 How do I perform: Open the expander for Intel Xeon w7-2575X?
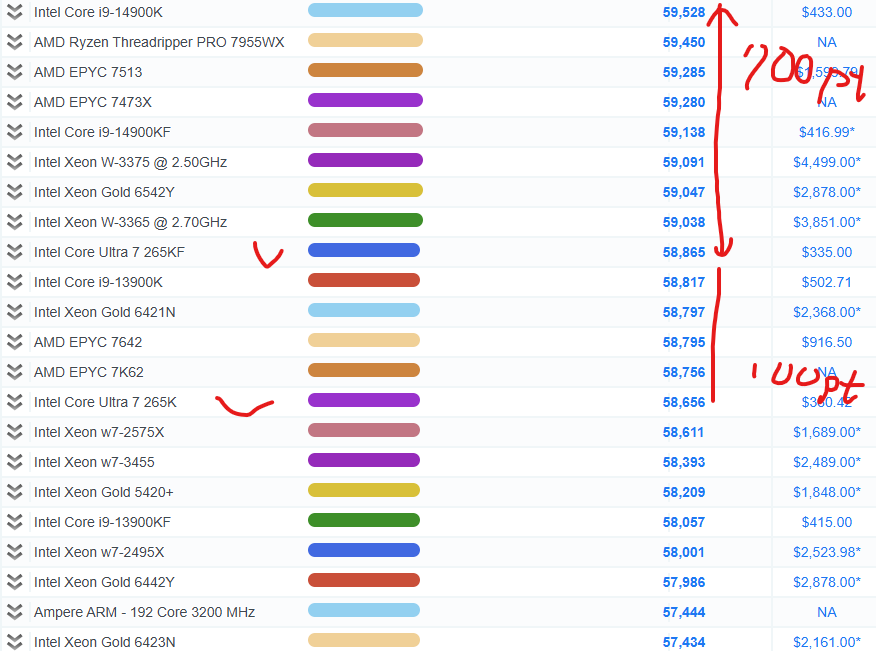tap(15, 432)
